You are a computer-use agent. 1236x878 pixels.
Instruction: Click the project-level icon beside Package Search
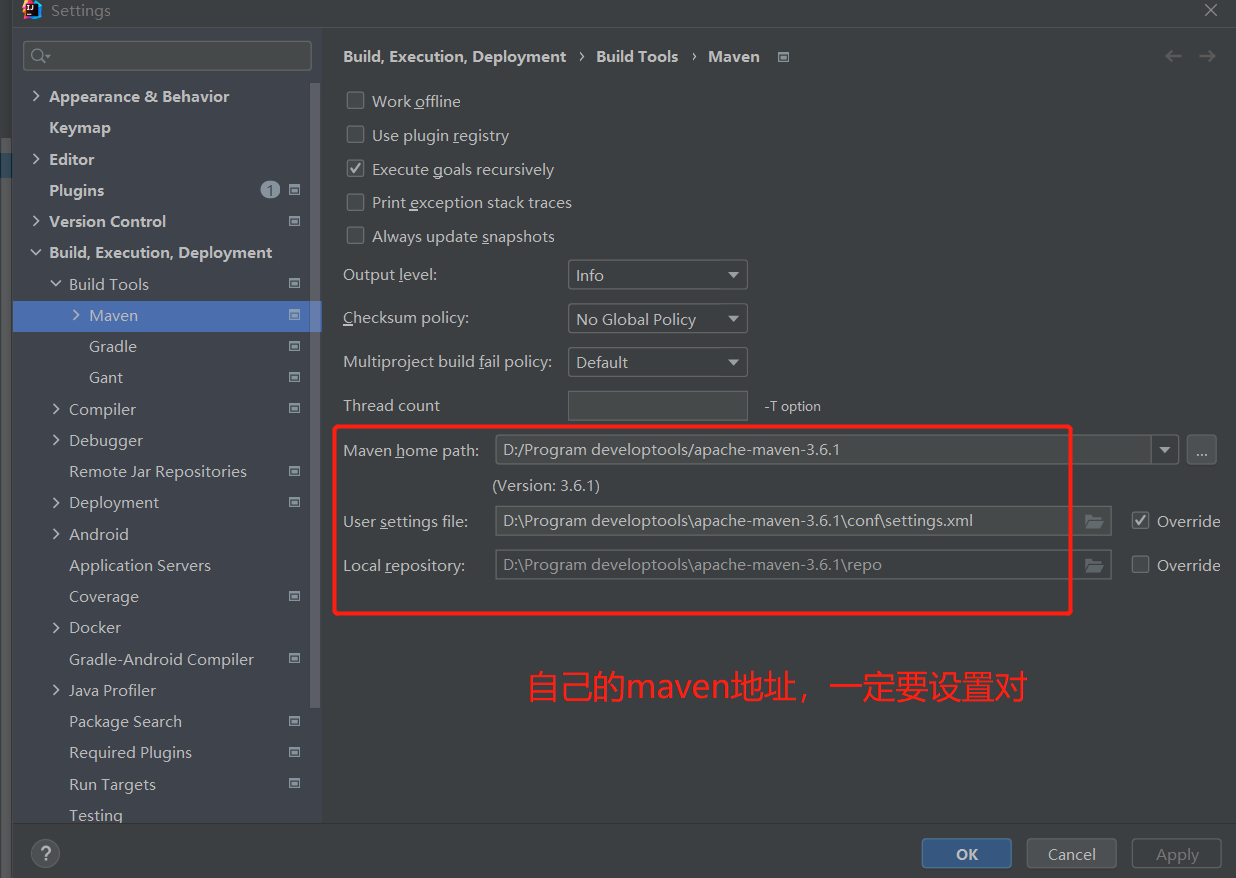click(x=294, y=721)
